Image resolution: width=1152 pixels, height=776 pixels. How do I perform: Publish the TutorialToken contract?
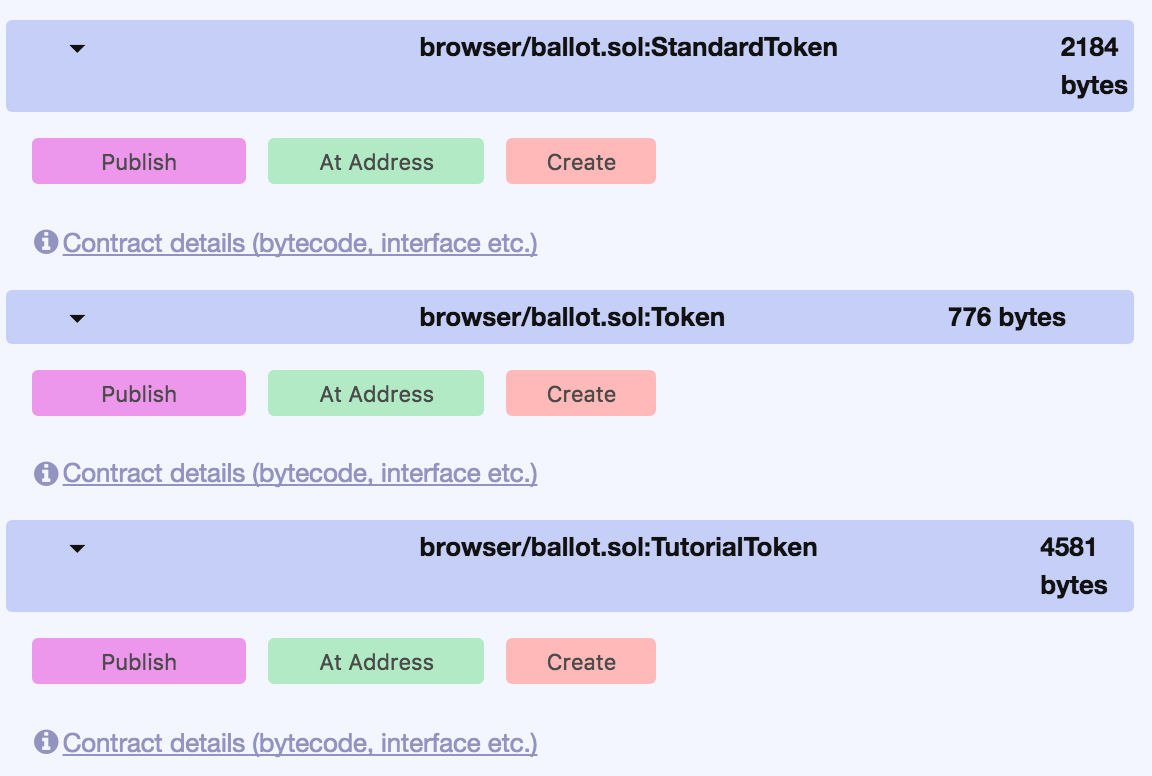pyautogui.click(x=139, y=662)
